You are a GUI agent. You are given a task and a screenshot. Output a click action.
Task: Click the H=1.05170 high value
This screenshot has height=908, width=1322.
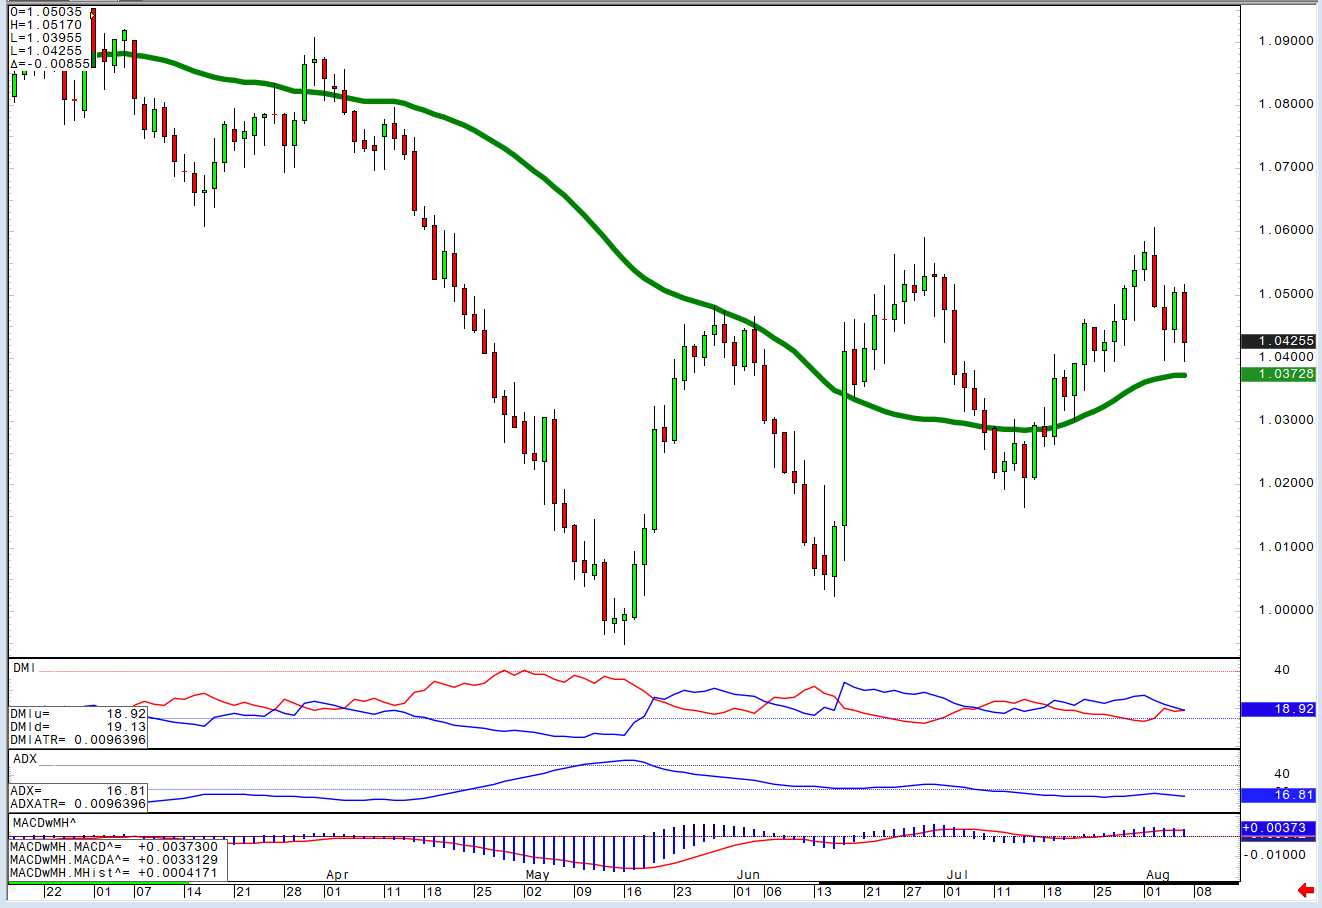pyautogui.click(x=46, y=25)
